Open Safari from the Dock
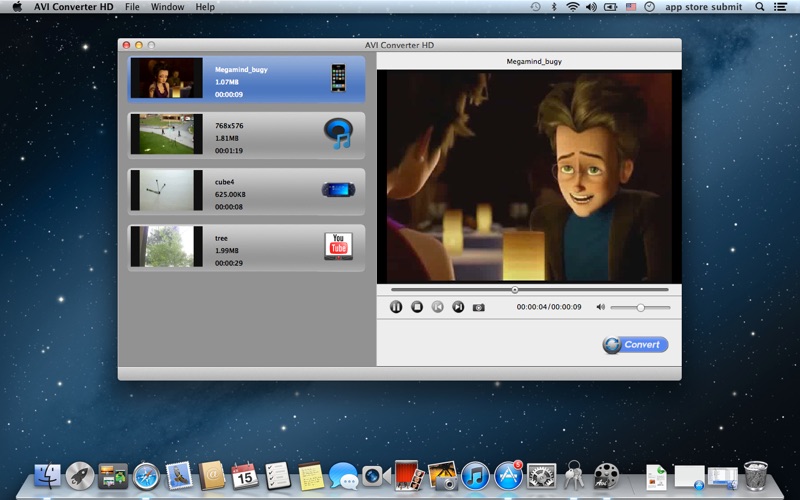The width and height of the screenshot is (800, 500). click(x=146, y=476)
